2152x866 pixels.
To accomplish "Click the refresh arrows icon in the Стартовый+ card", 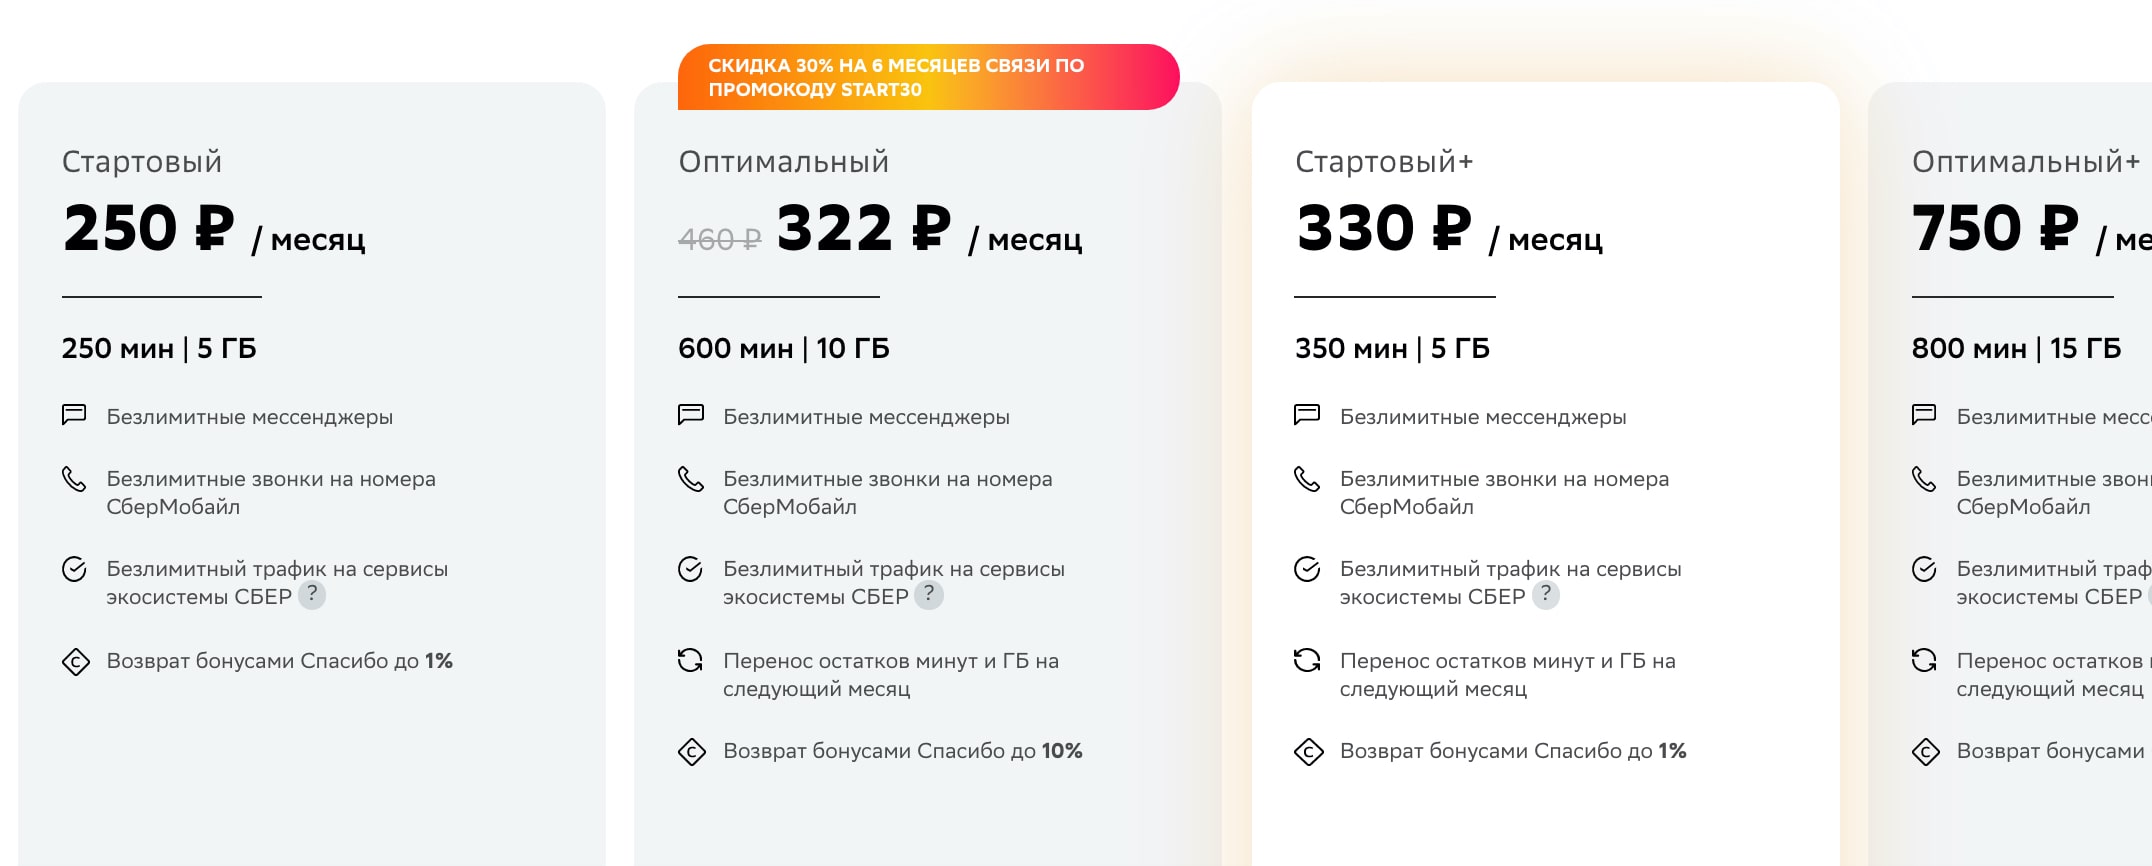I will [x=1308, y=660].
